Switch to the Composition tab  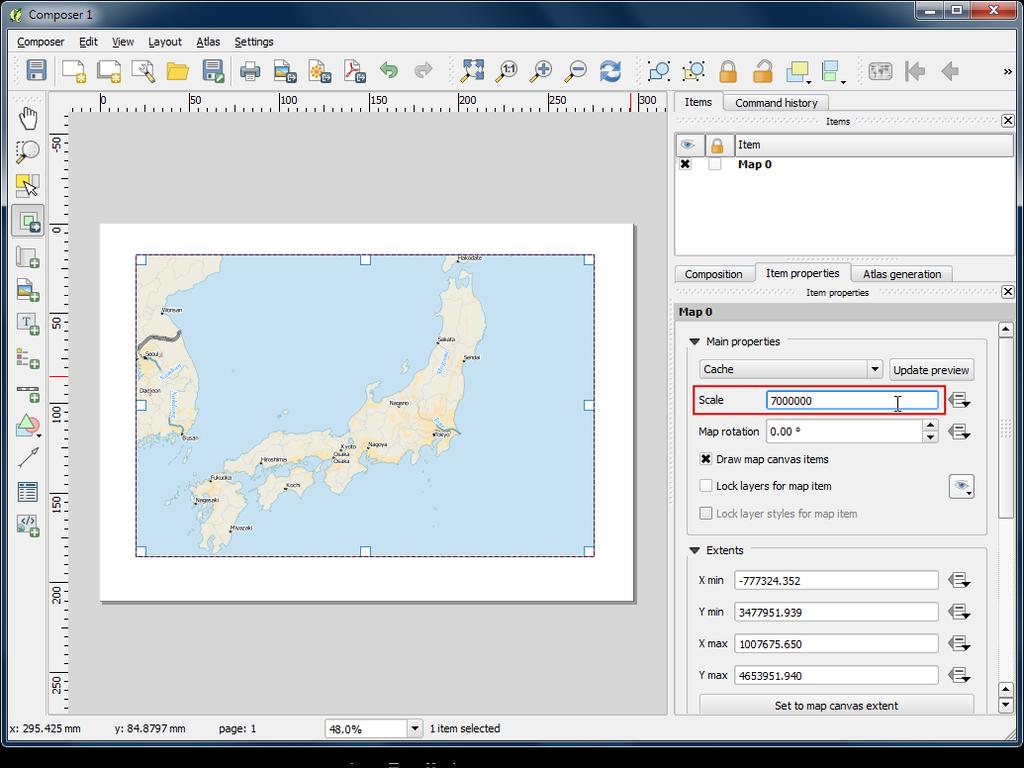pyautogui.click(x=713, y=274)
